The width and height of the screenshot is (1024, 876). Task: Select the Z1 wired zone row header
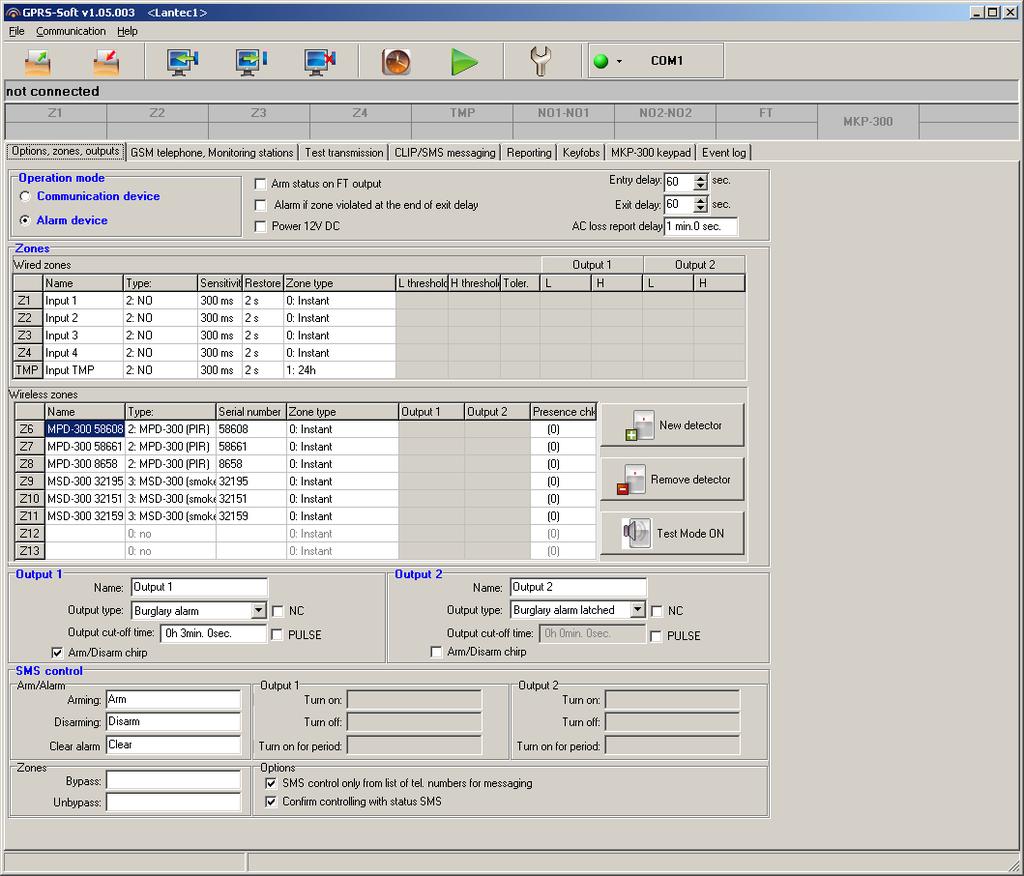click(x=27, y=300)
